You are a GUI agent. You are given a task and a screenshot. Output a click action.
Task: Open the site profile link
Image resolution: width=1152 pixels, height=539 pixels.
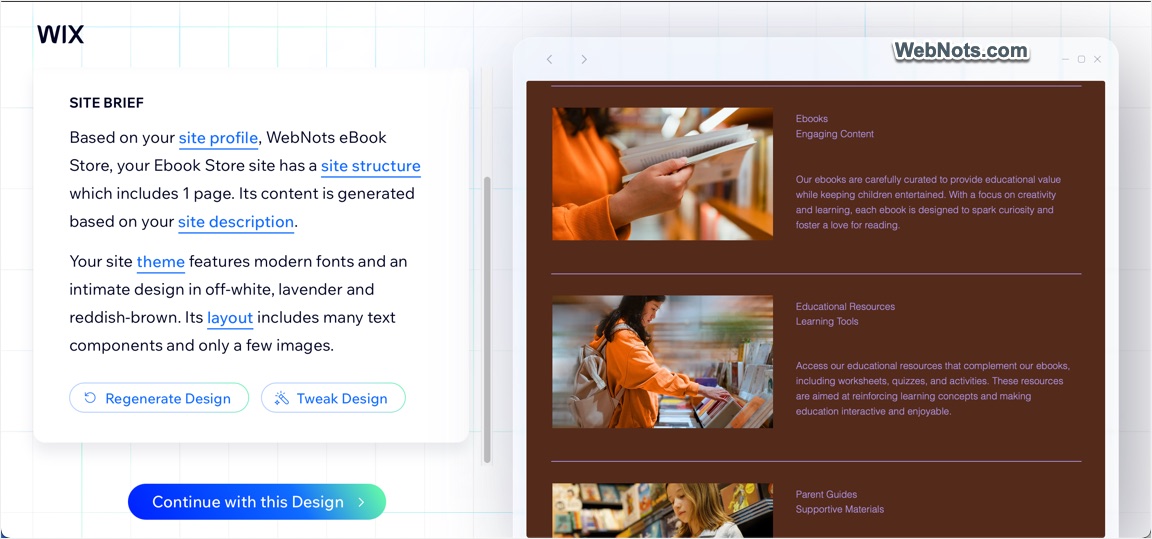tap(218, 138)
